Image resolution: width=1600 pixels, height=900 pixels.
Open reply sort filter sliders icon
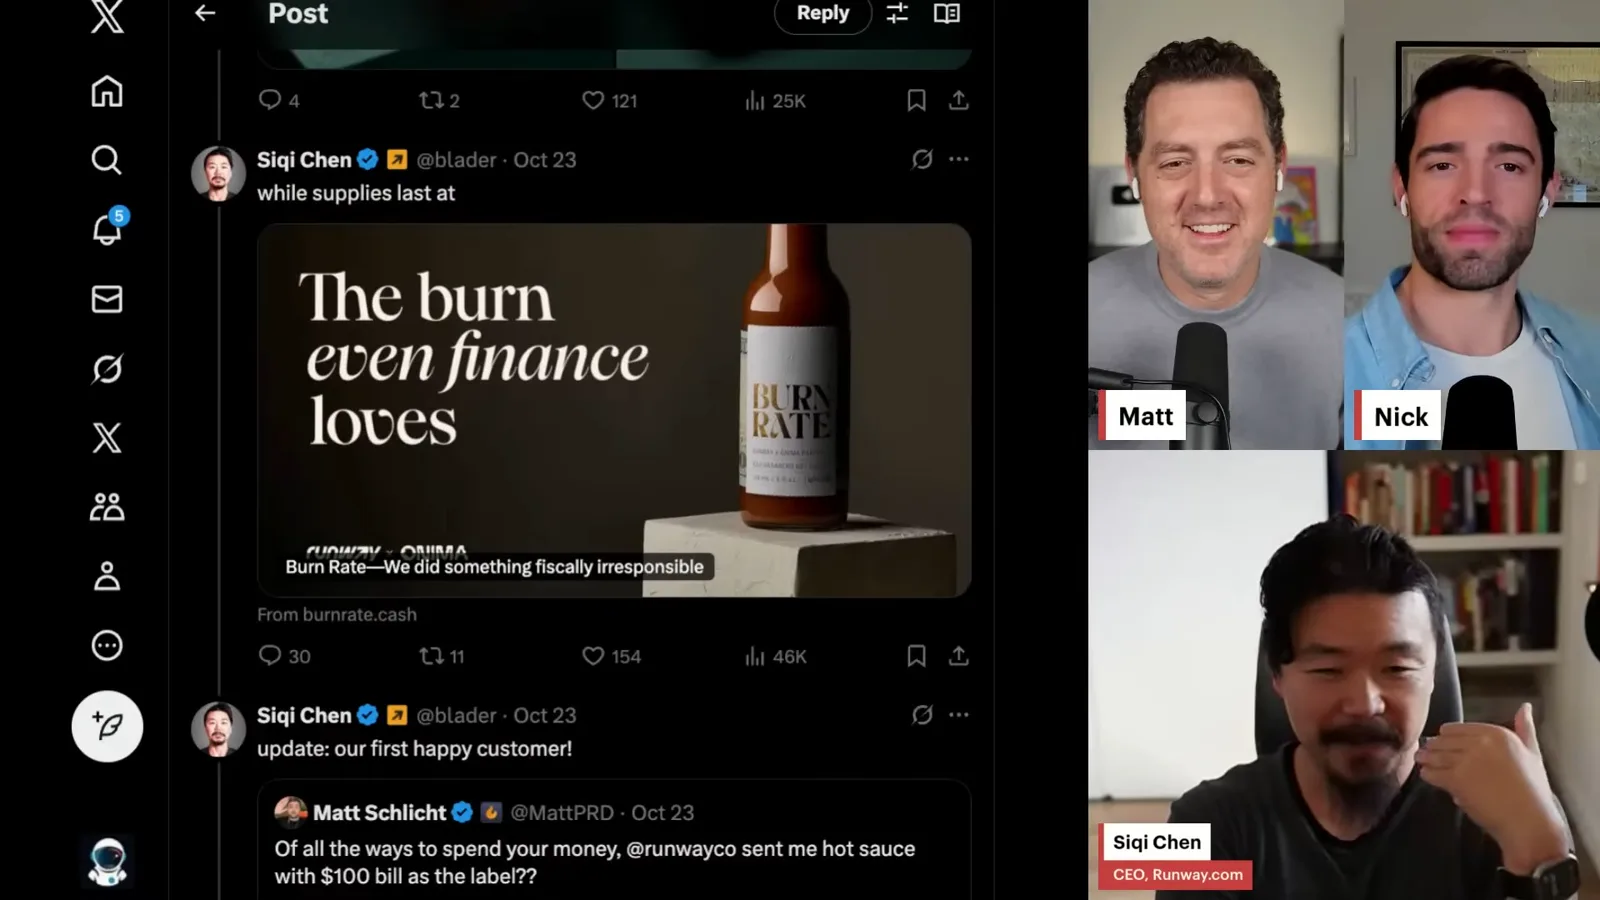[x=897, y=13]
